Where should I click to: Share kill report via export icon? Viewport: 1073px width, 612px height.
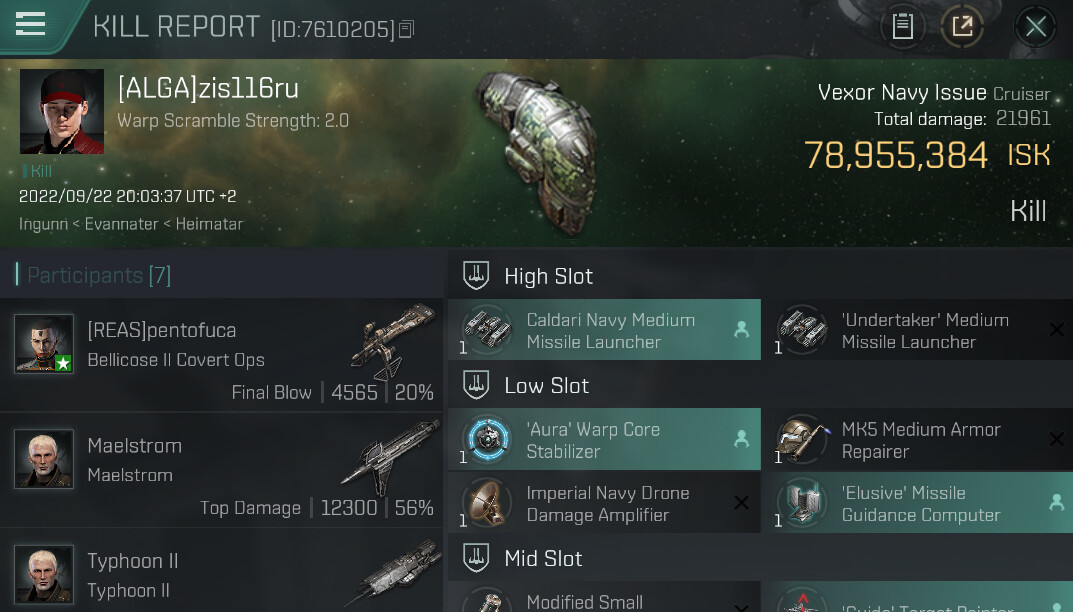tap(962, 27)
